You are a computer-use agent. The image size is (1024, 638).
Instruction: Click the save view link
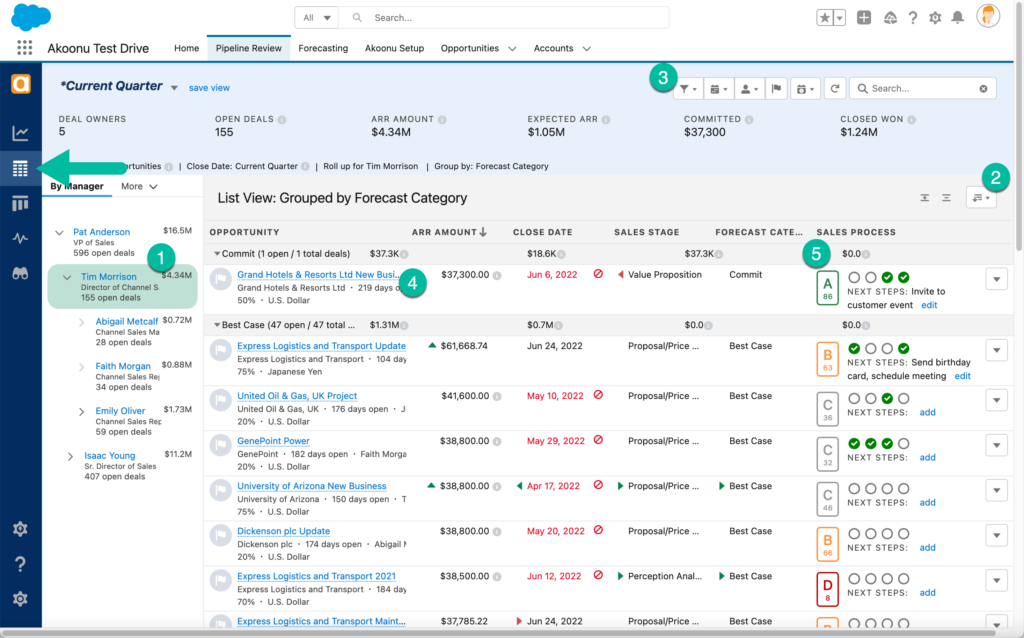point(209,88)
